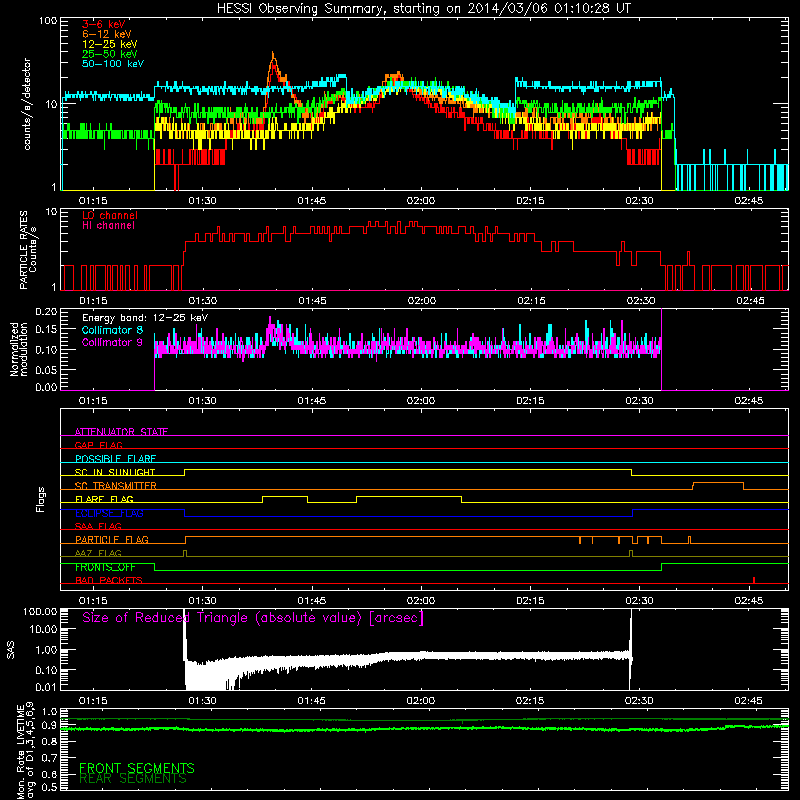Click the HI channel legend label

coord(109,226)
